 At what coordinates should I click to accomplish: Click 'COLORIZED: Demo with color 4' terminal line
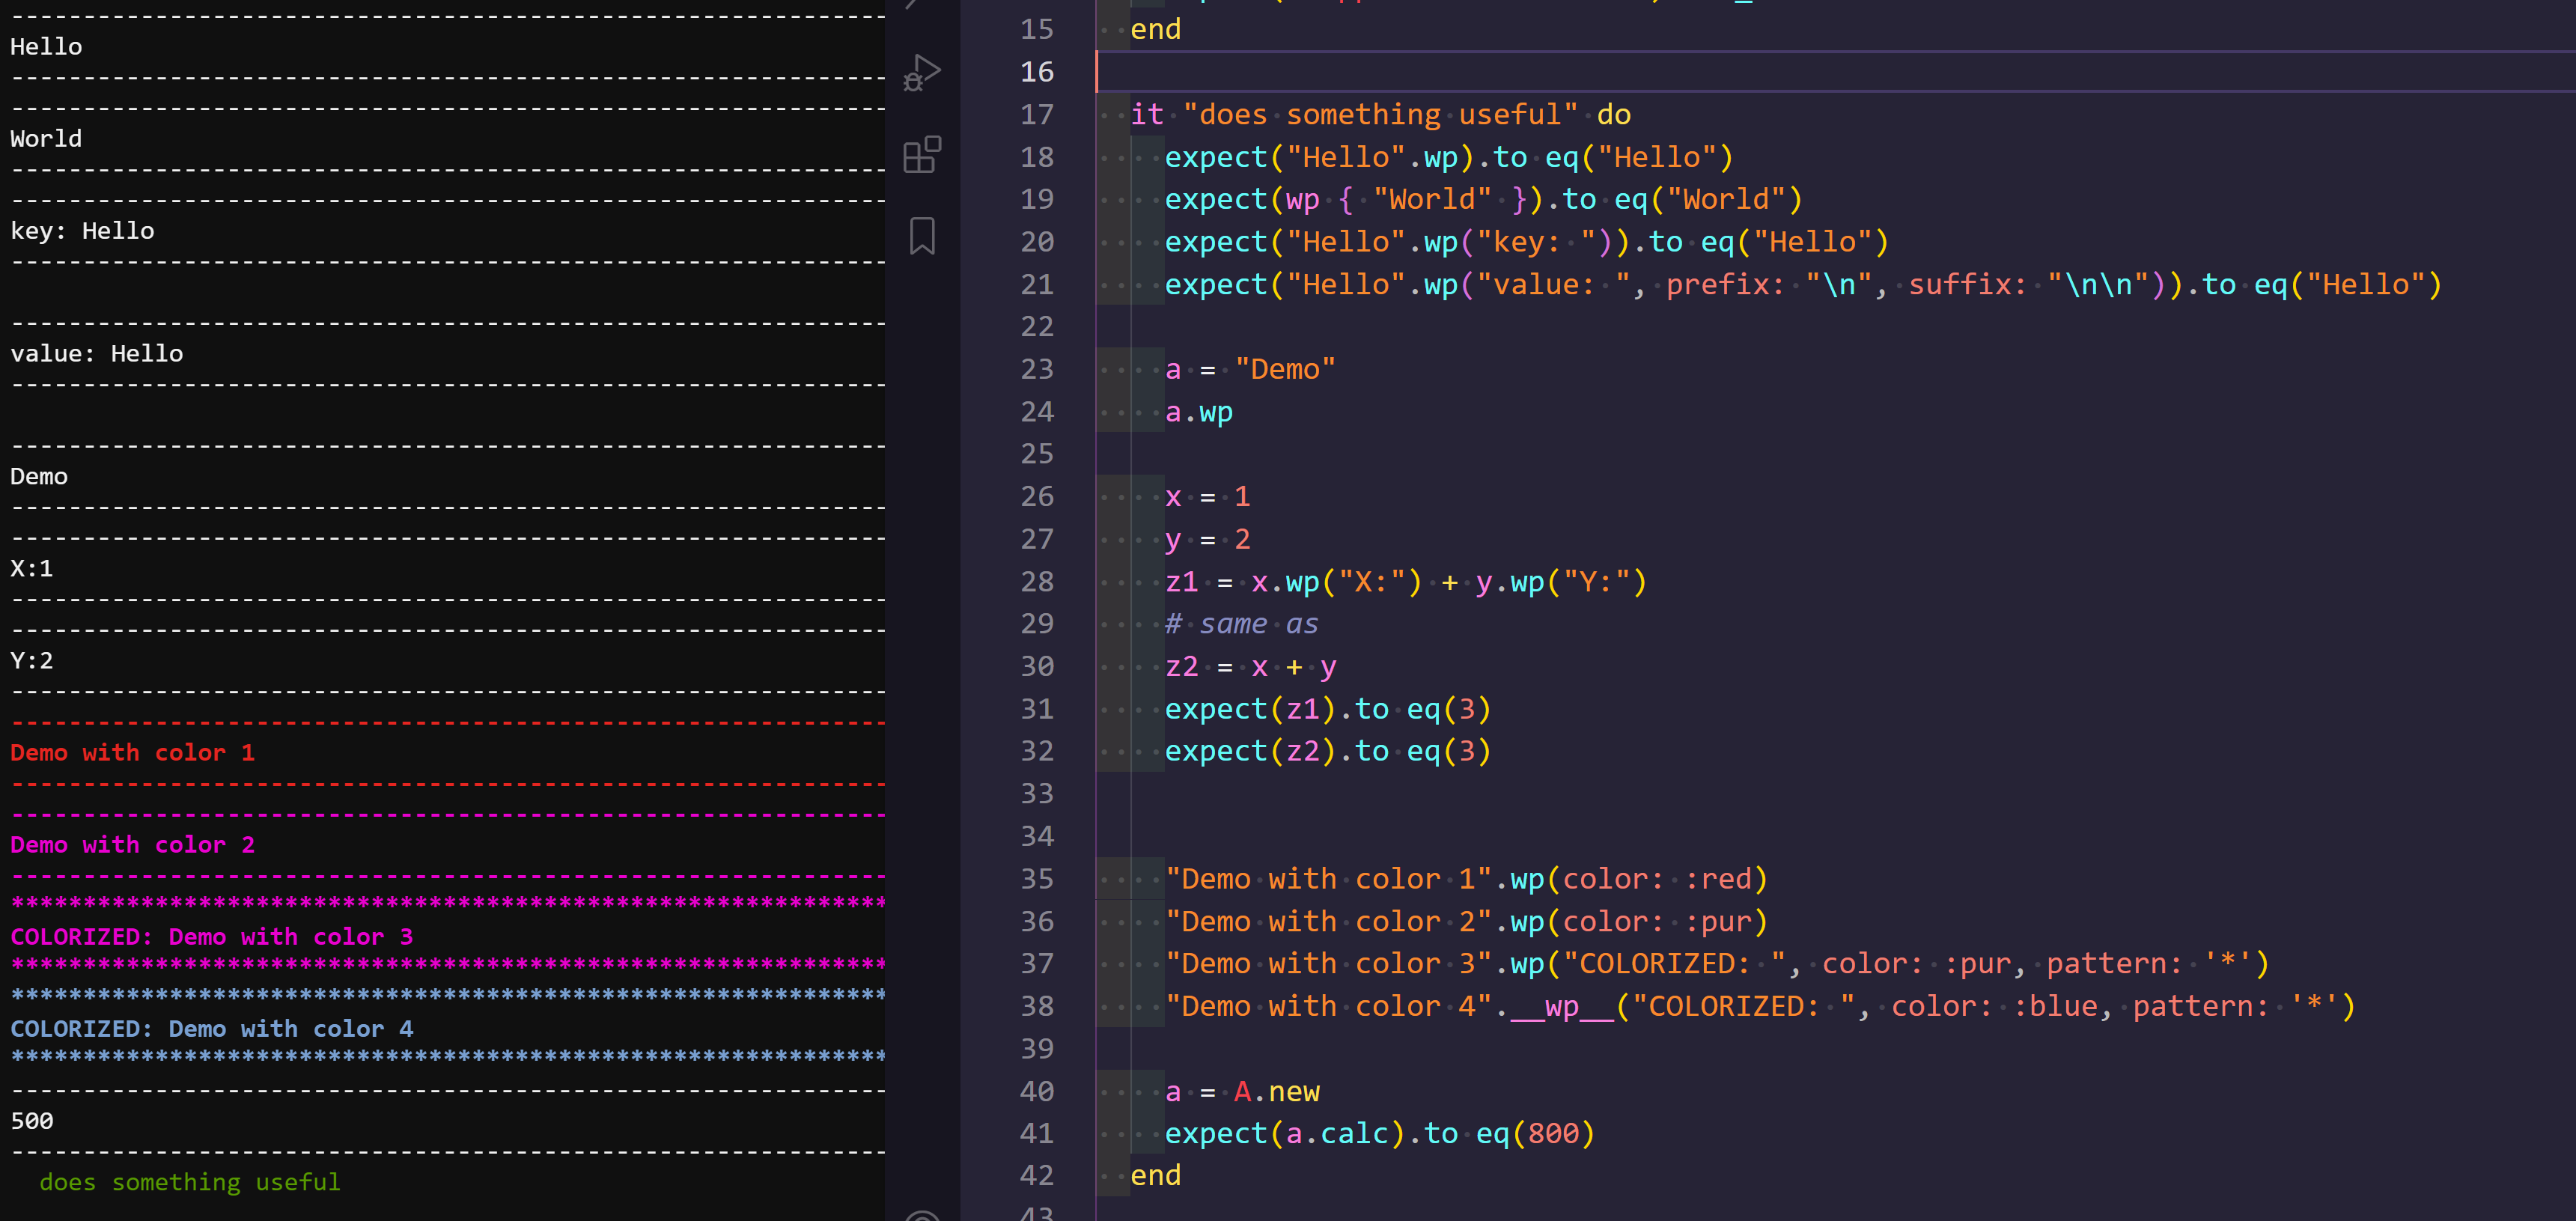pyautogui.click(x=211, y=1029)
